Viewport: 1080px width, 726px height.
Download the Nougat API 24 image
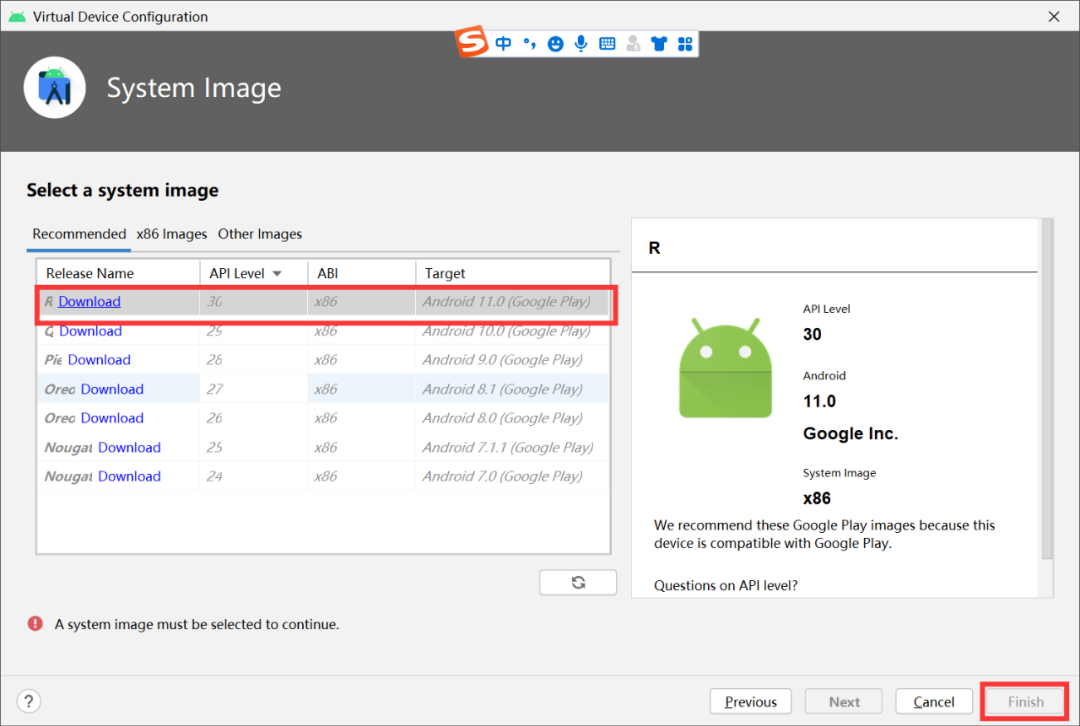[x=129, y=477]
